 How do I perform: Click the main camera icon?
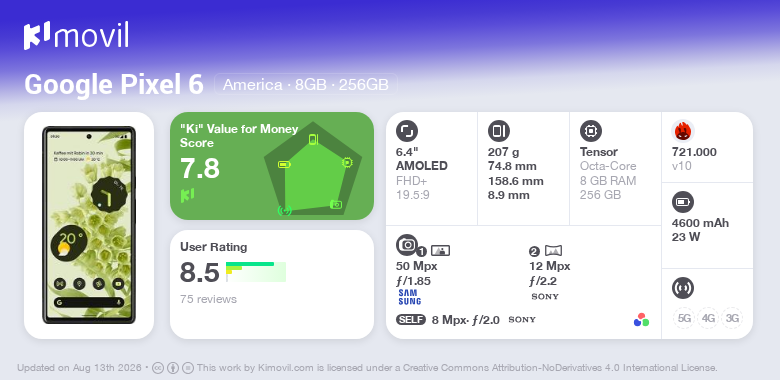click(x=406, y=244)
